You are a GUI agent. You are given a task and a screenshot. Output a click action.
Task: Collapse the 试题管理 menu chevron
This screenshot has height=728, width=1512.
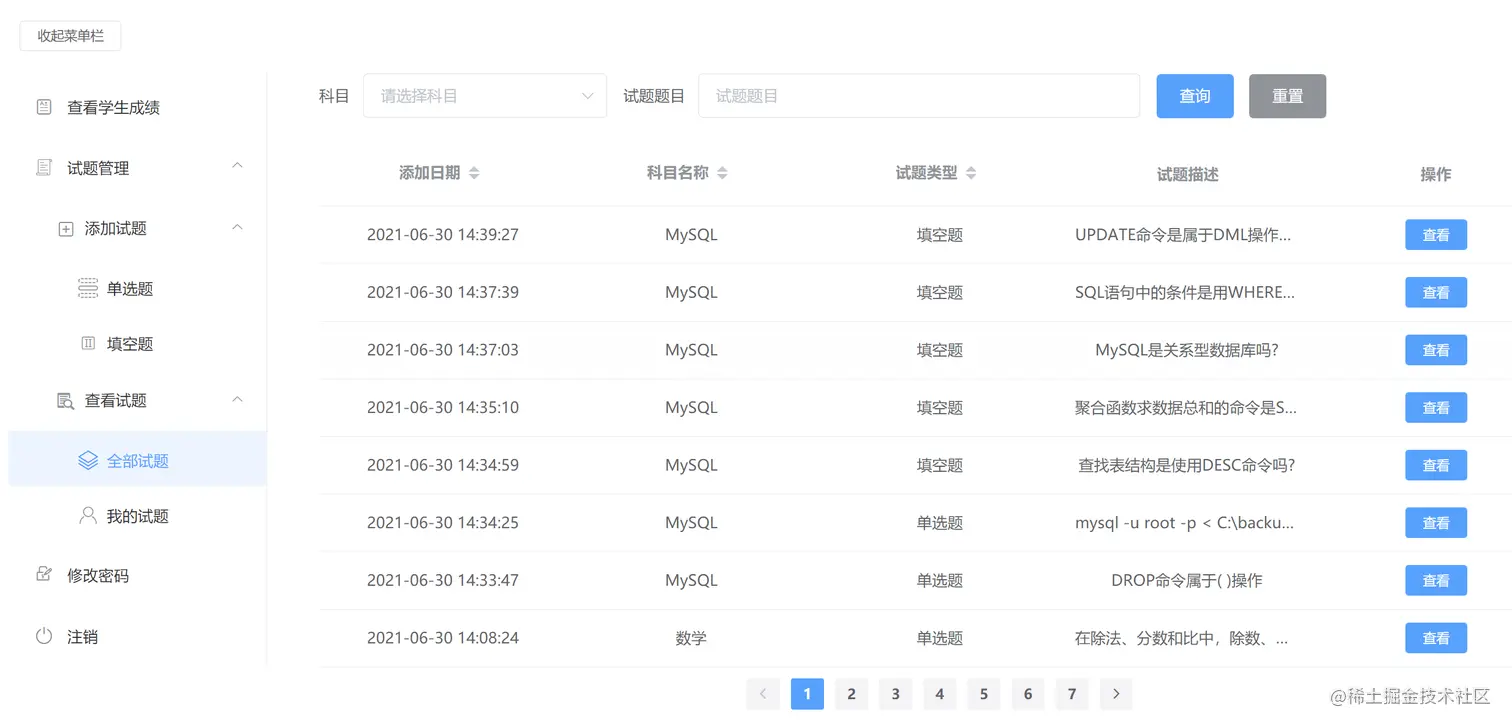click(237, 166)
